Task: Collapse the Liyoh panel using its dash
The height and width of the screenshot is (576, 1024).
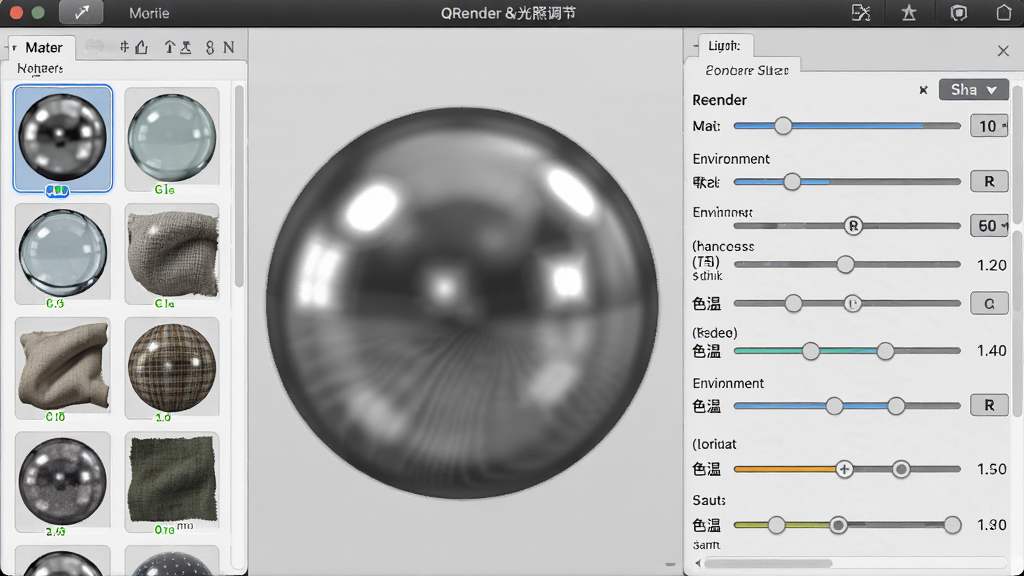Action: [695, 46]
